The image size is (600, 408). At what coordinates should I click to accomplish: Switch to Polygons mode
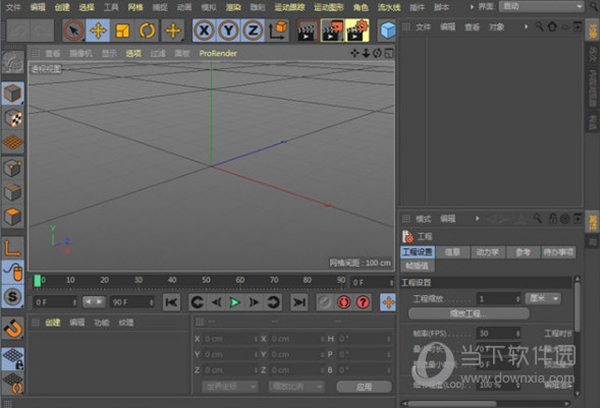[13, 217]
